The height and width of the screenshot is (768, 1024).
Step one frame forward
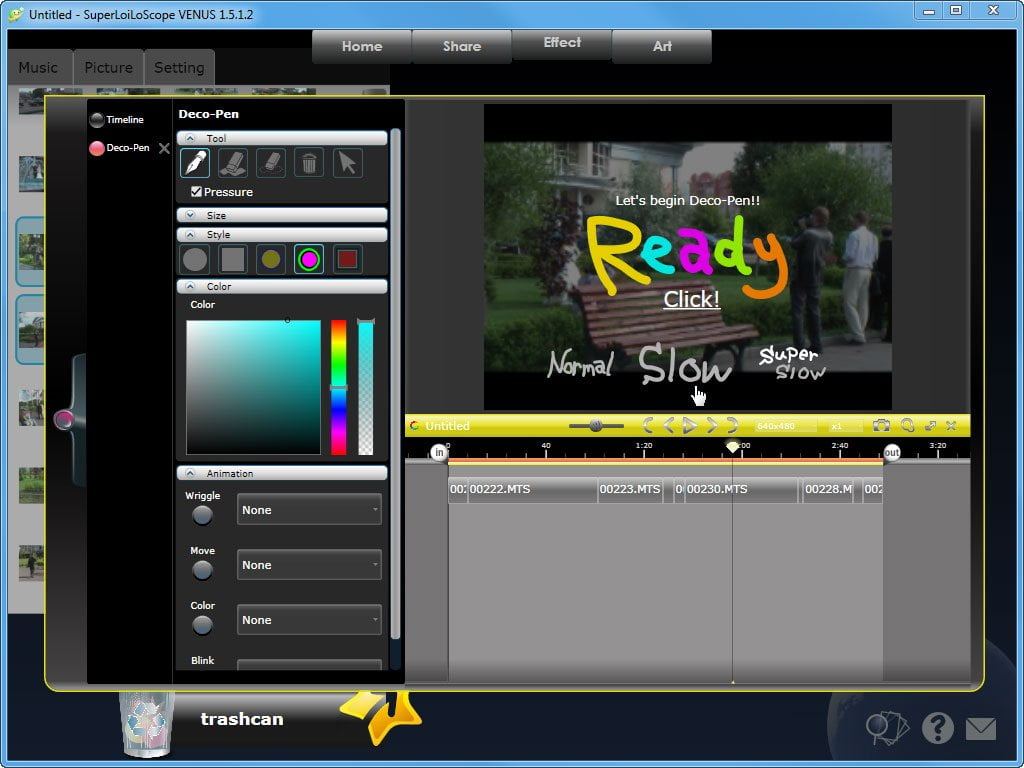point(712,426)
